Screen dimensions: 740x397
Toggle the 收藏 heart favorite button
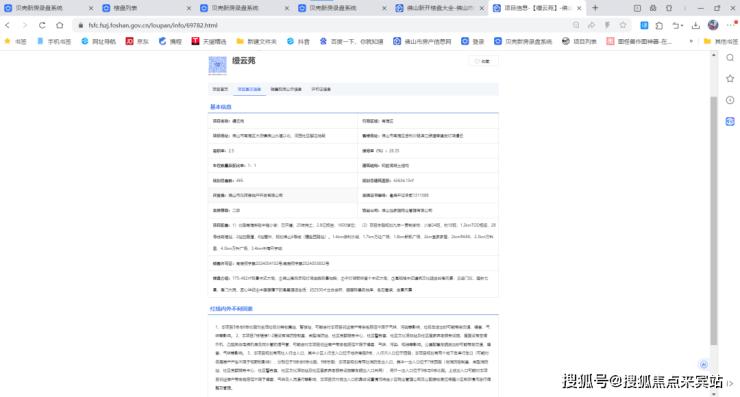[x=483, y=61]
